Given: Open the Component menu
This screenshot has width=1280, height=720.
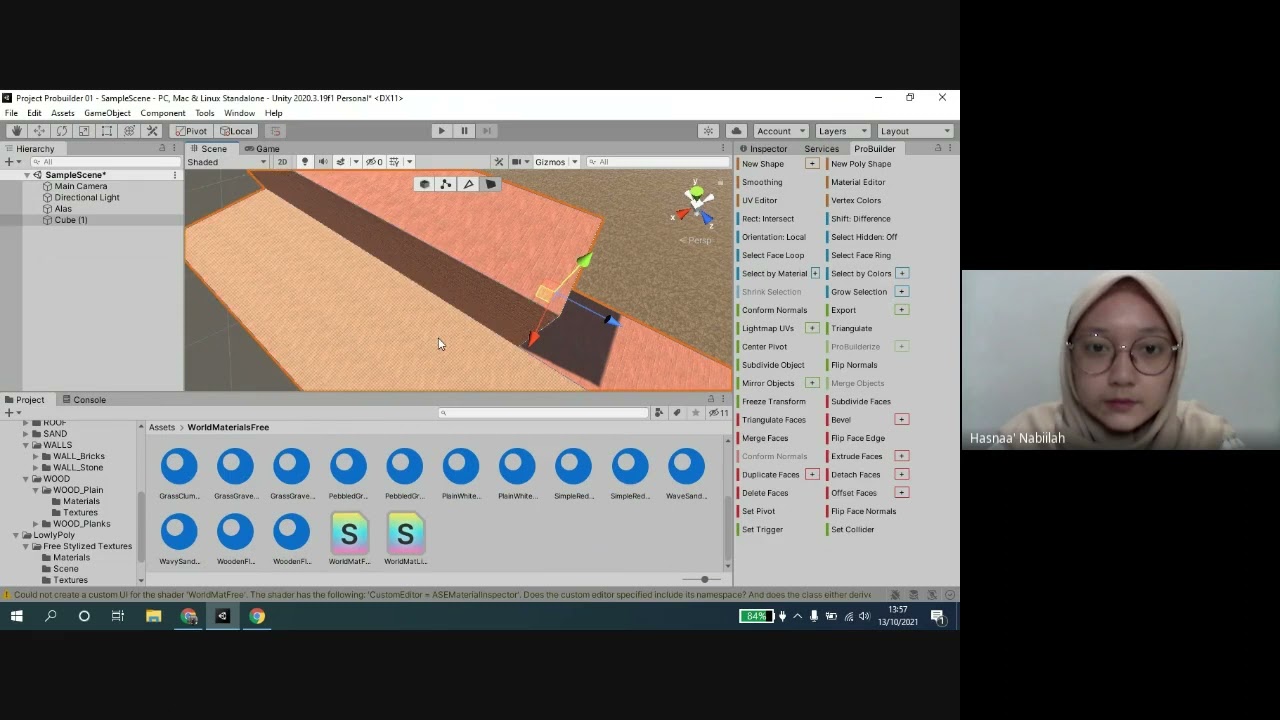Looking at the screenshot, I should [x=163, y=113].
